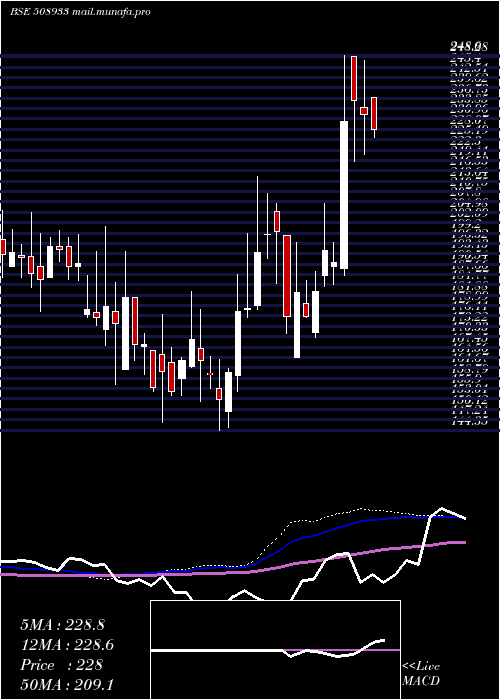Click the MACD inset chart box

(275, 650)
